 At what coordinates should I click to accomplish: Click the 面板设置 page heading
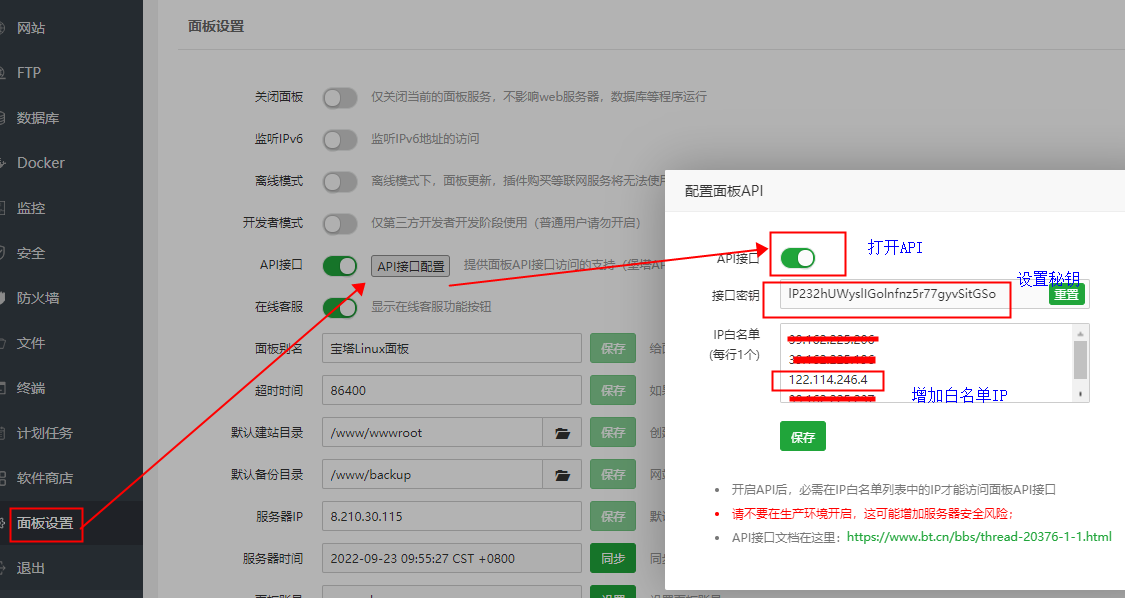pyautogui.click(x=216, y=27)
